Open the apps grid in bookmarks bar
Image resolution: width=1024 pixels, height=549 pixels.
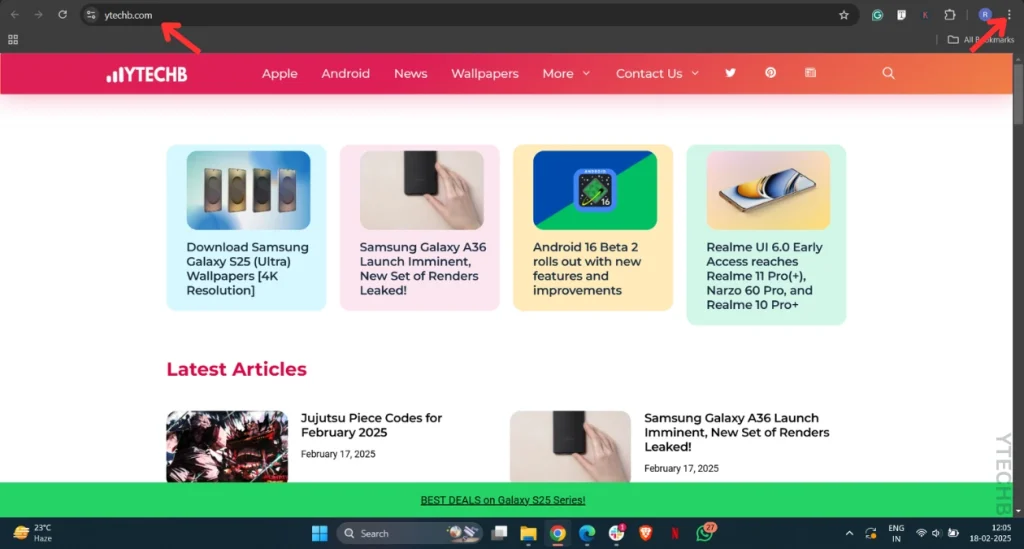[13, 40]
